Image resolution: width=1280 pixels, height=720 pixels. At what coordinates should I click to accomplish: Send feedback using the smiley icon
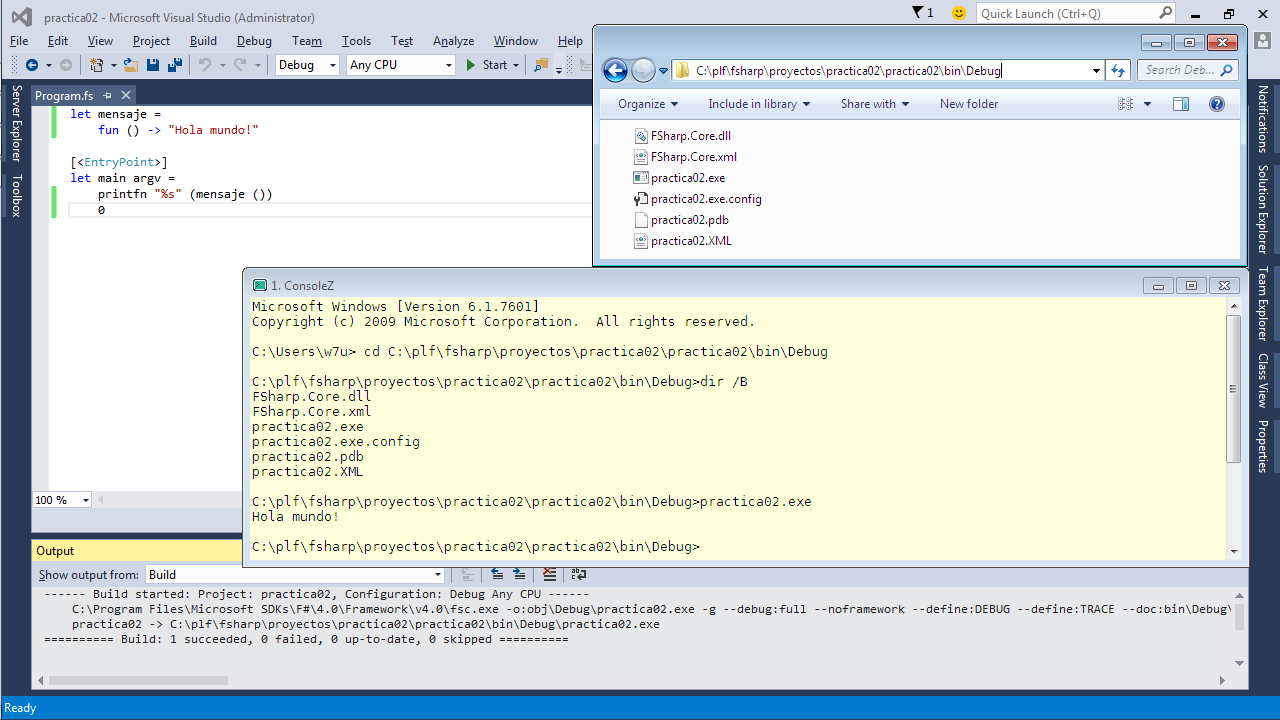pos(959,13)
